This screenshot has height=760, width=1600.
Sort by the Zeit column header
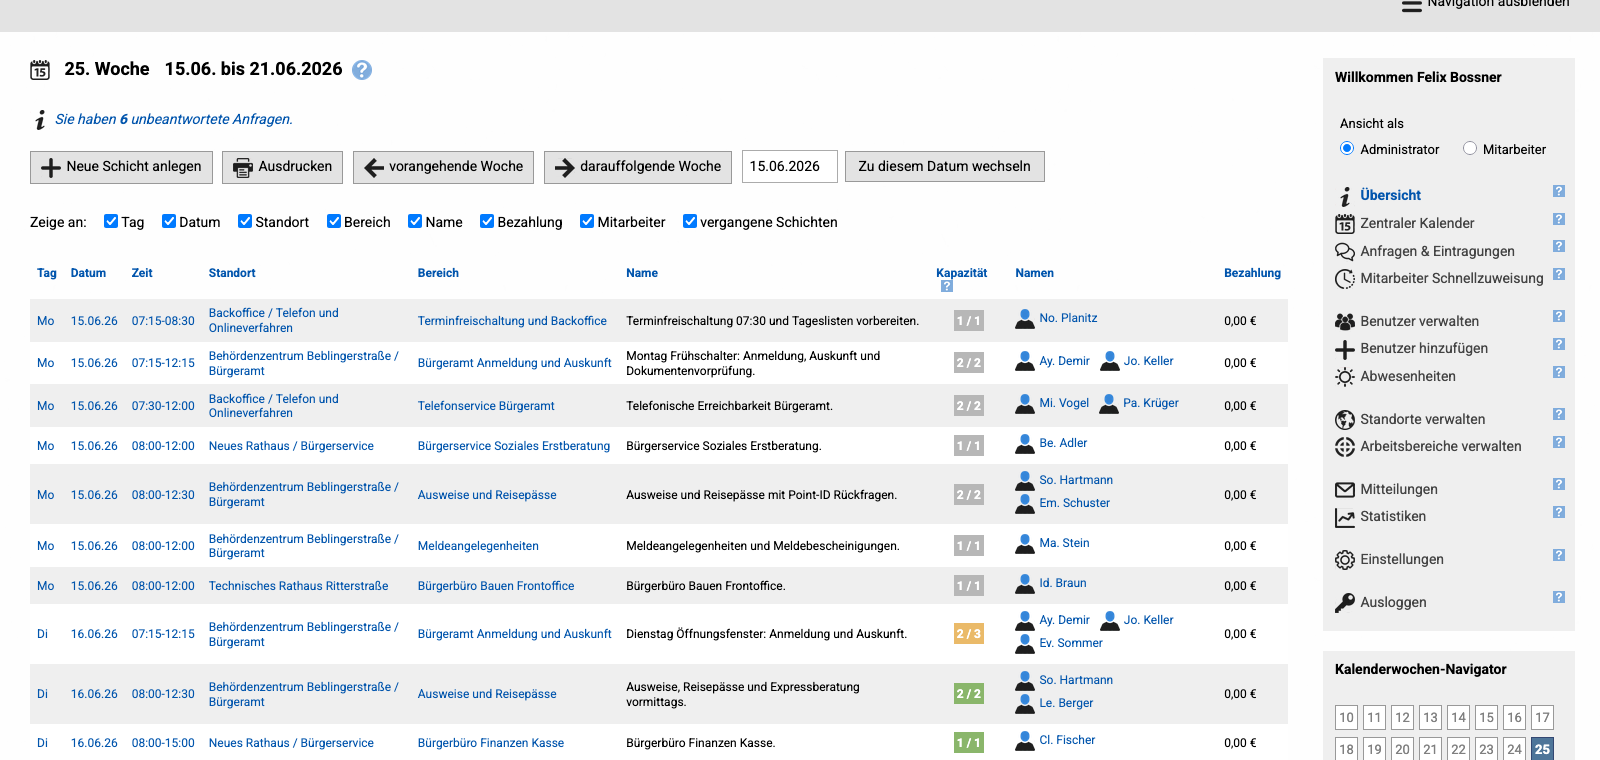142,273
